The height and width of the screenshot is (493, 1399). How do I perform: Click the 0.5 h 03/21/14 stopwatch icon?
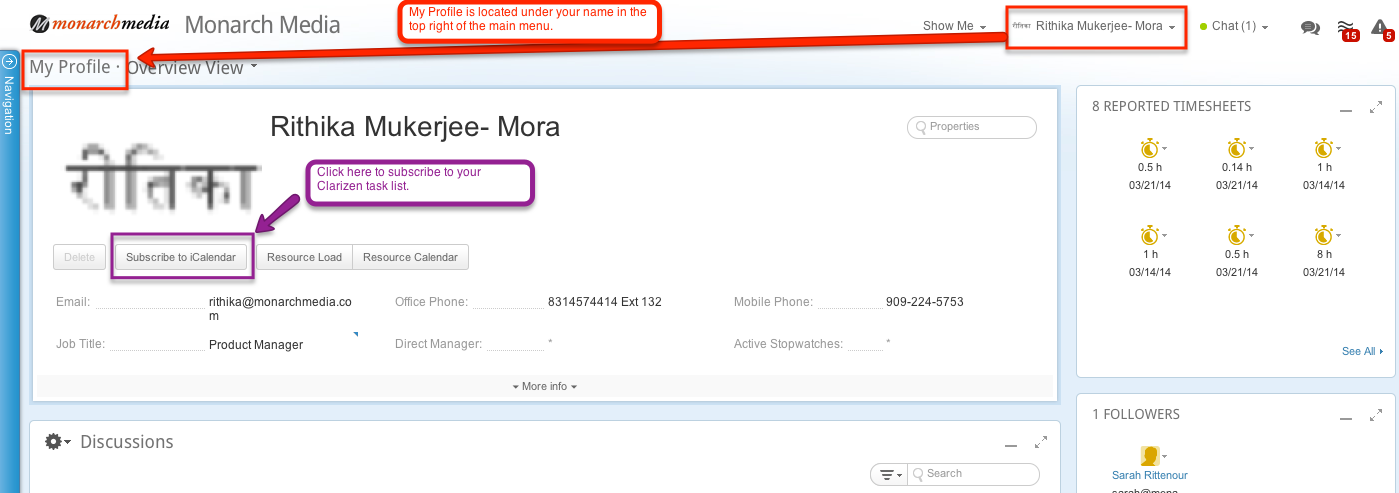coord(1149,147)
